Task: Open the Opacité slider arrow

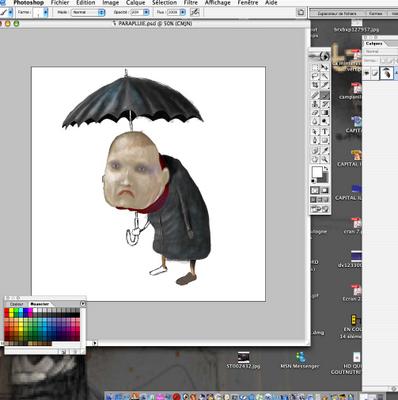Action: tap(146, 12)
